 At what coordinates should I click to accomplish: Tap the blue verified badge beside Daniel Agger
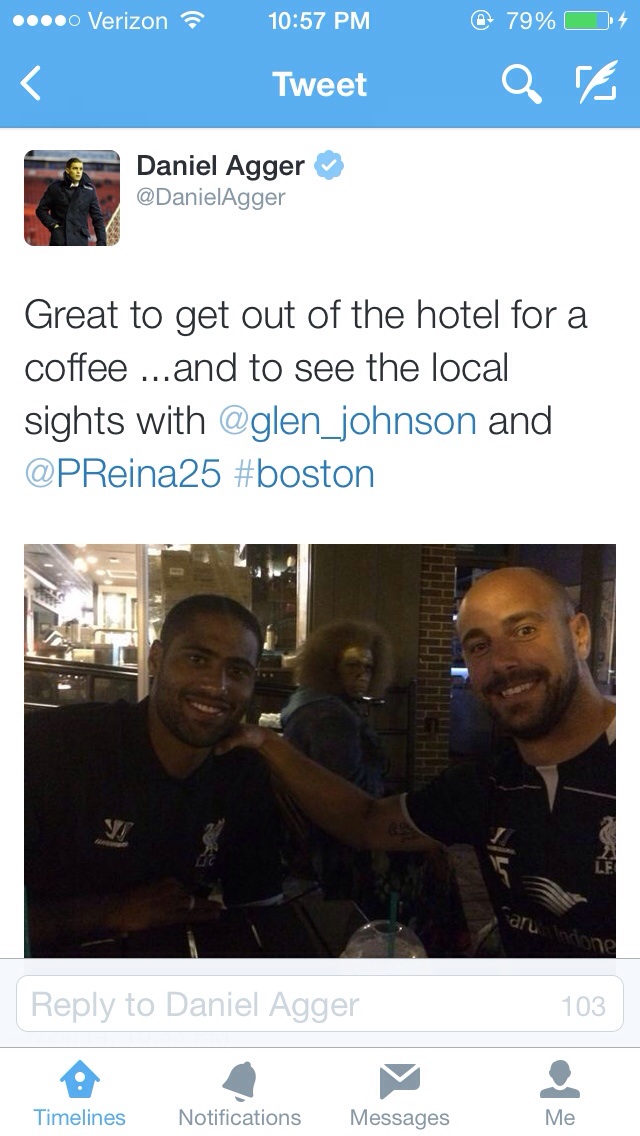tap(329, 165)
